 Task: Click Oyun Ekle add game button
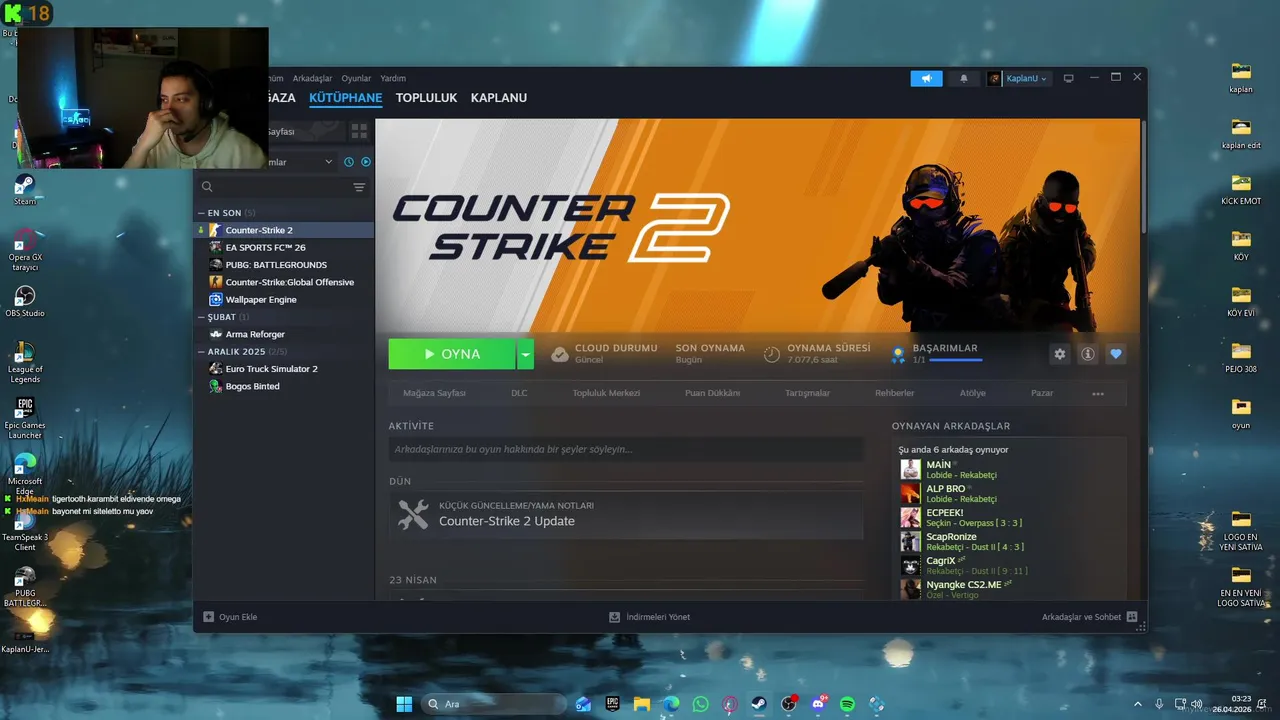[x=230, y=617]
